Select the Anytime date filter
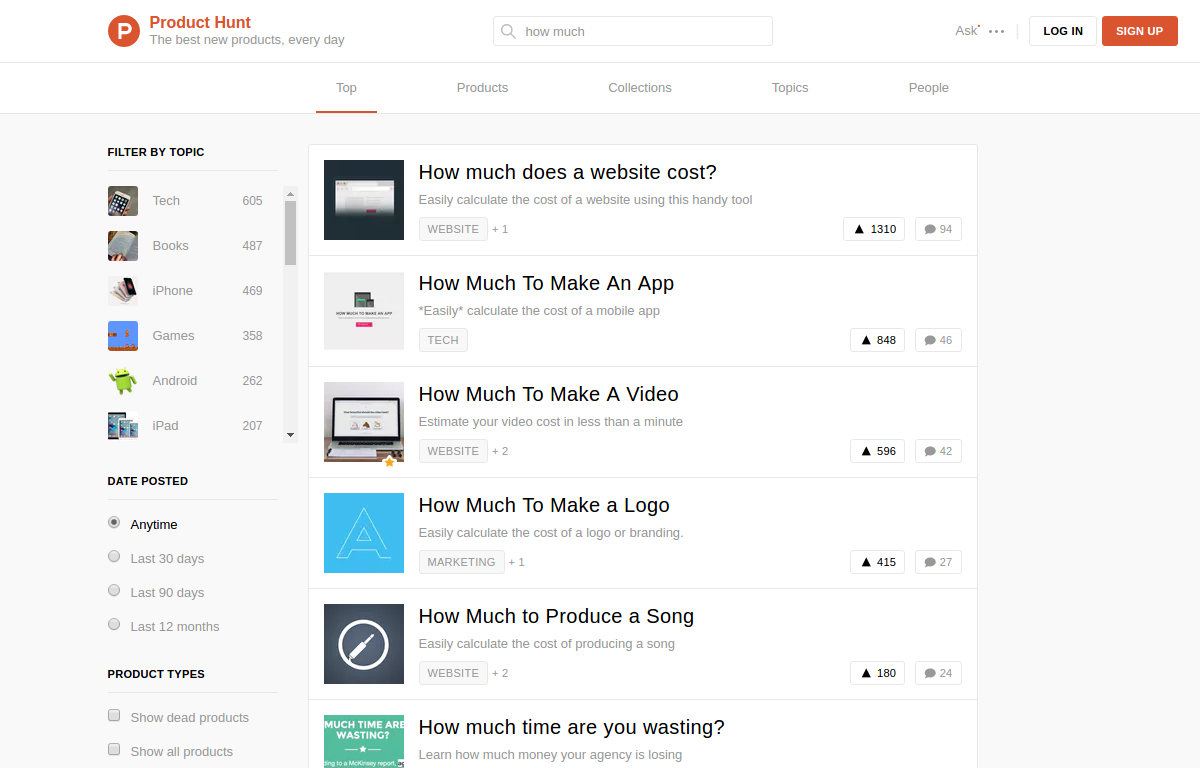This screenshot has height=768, width=1200. 114,523
